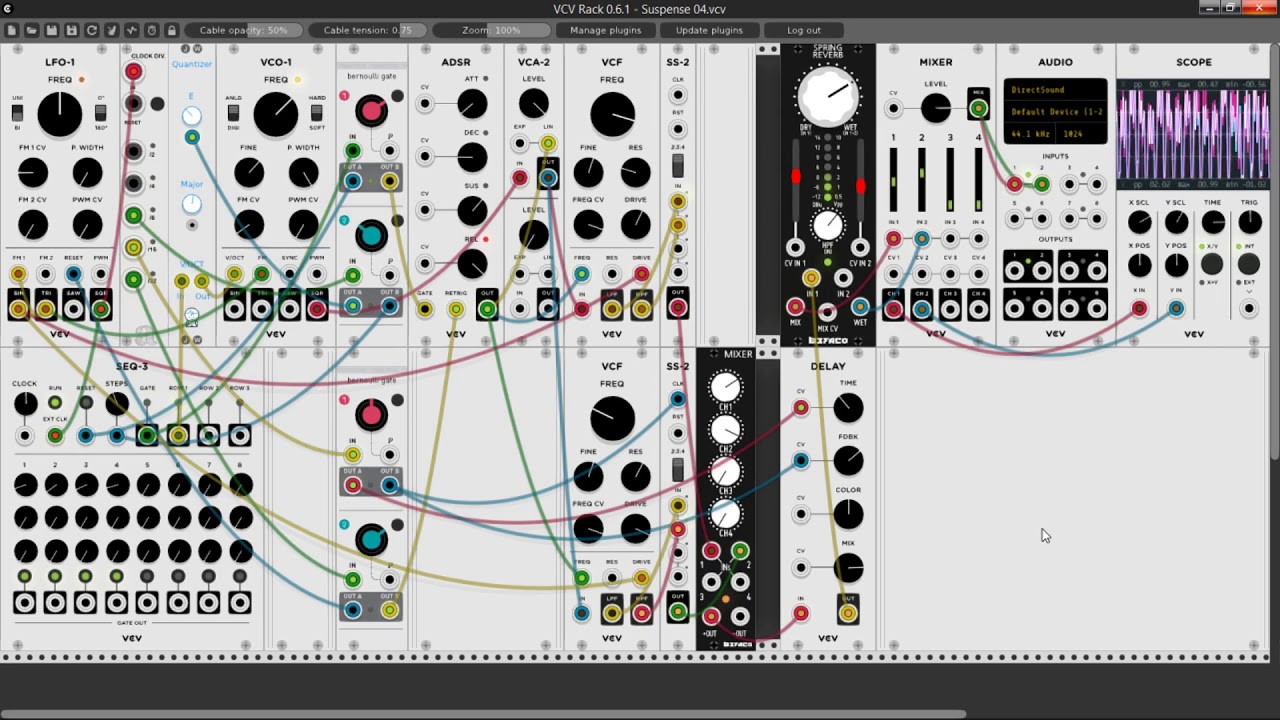The width and height of the screenshot is (1280, 720).
Task: Click the Quantizer Major scale knob
Action: pos(191,204)
